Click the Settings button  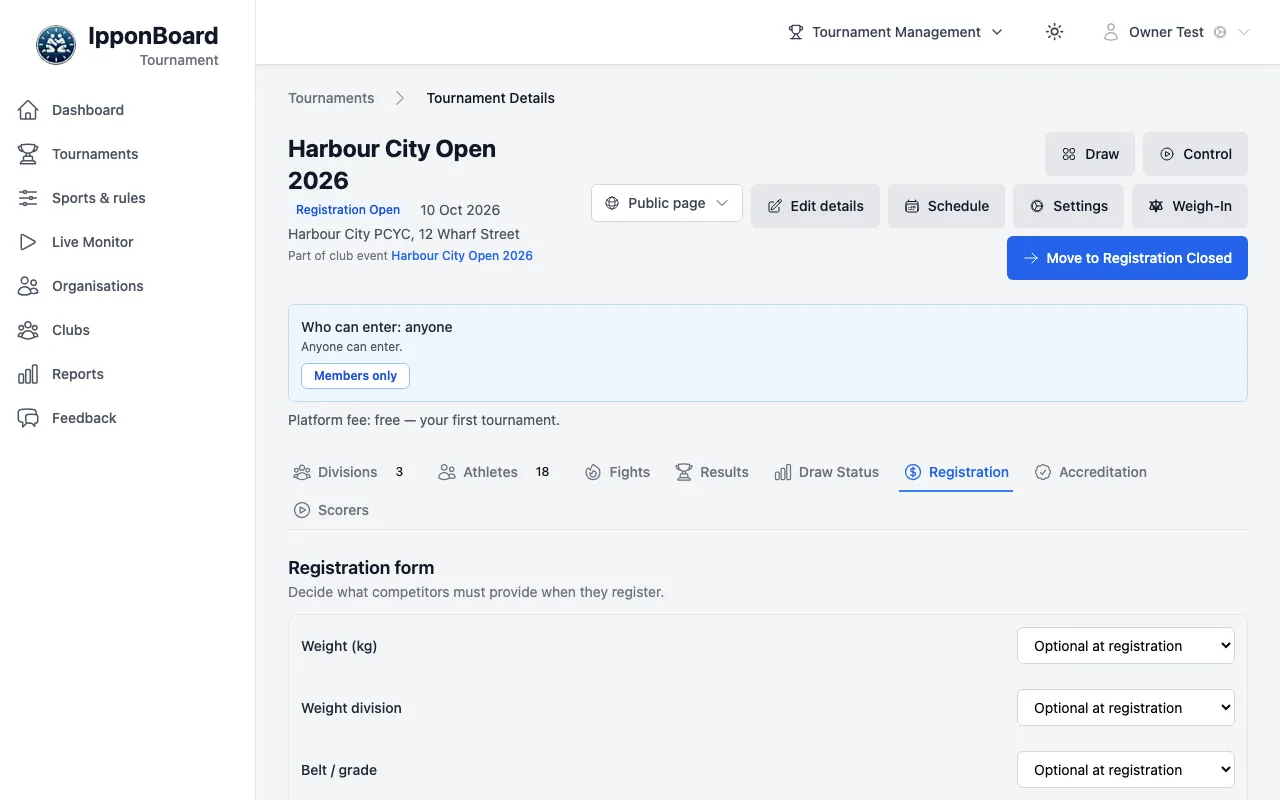pyautogui.click(x=1068, y=206)
